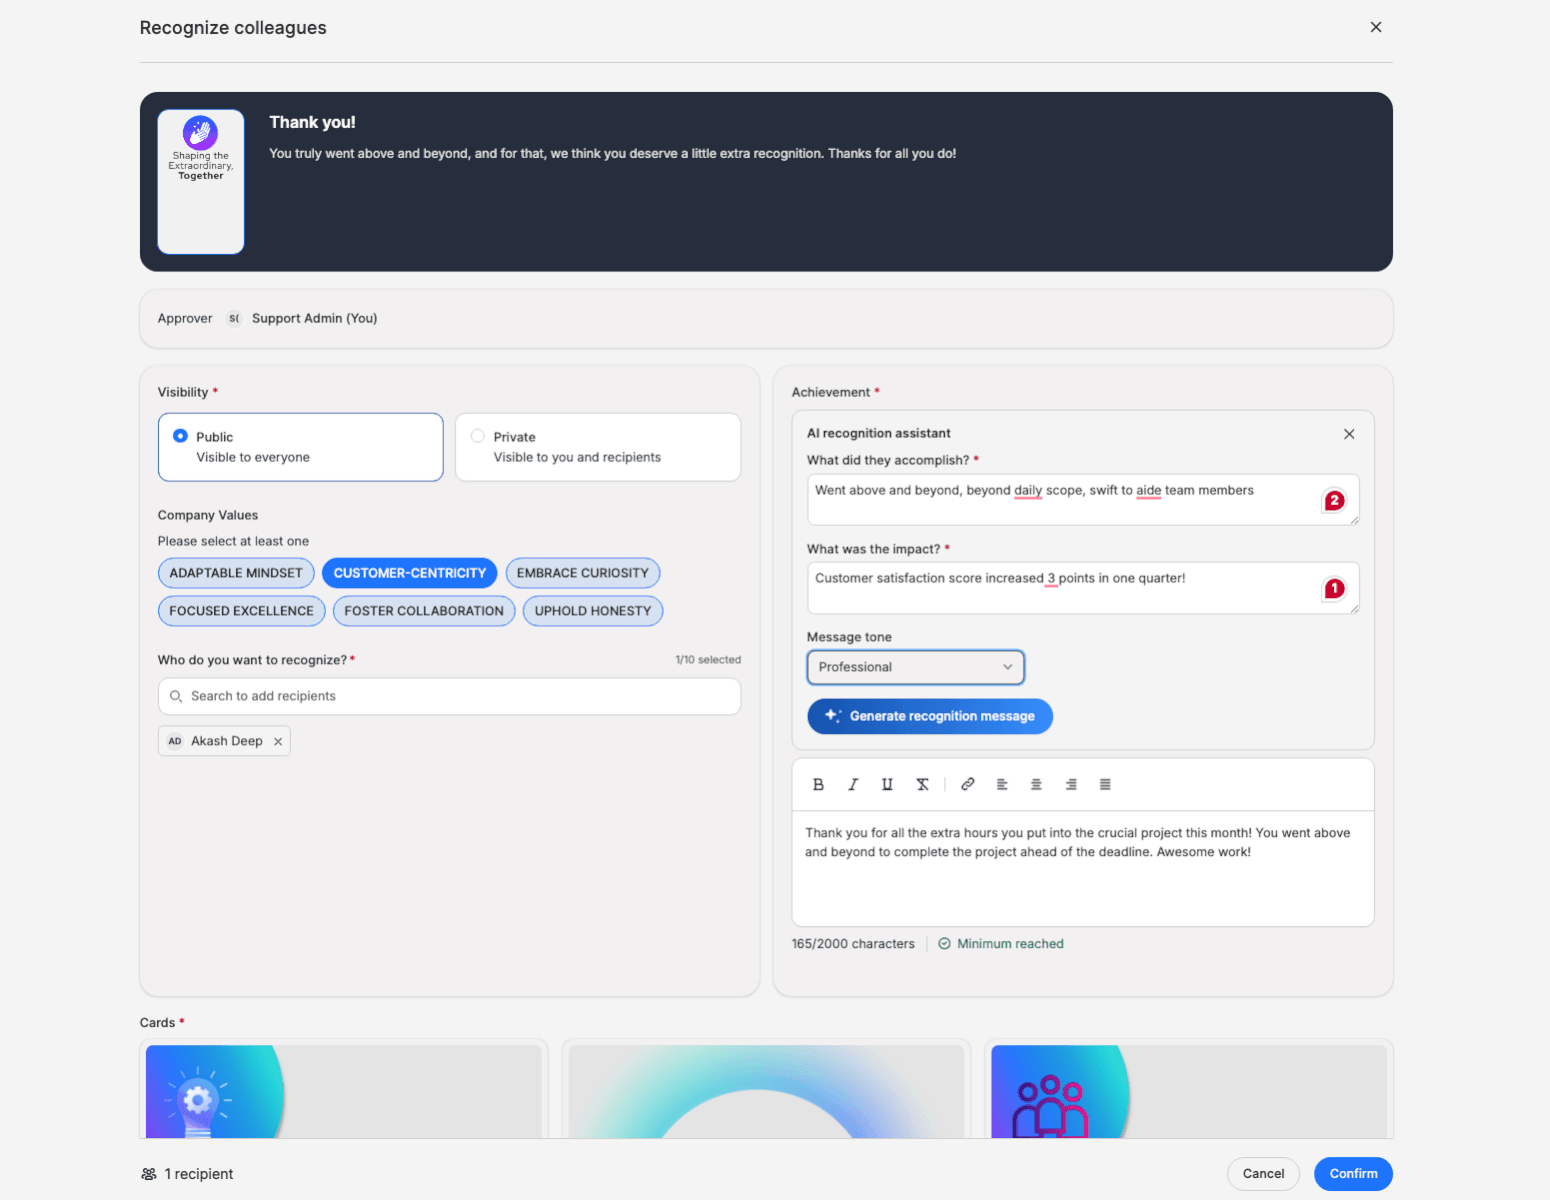1550x1200 pixels.
Task: Insert a link via the chain icon
Action: [x=967, y=785]
